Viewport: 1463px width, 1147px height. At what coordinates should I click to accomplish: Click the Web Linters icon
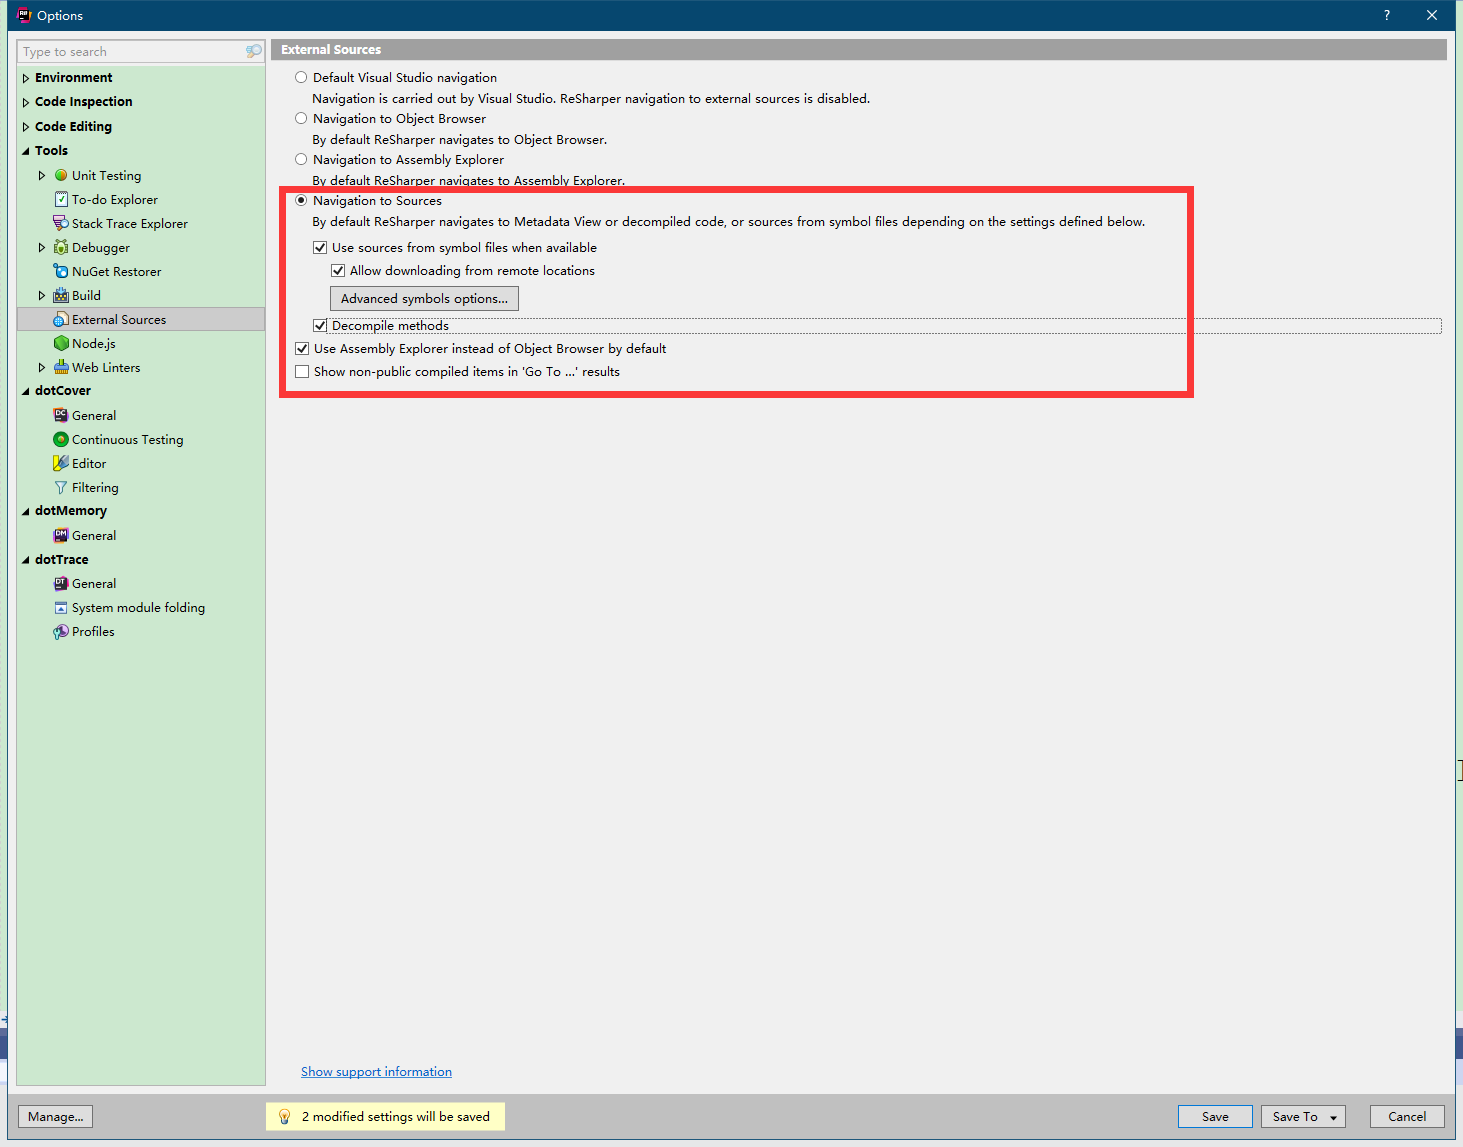point(61,367)
